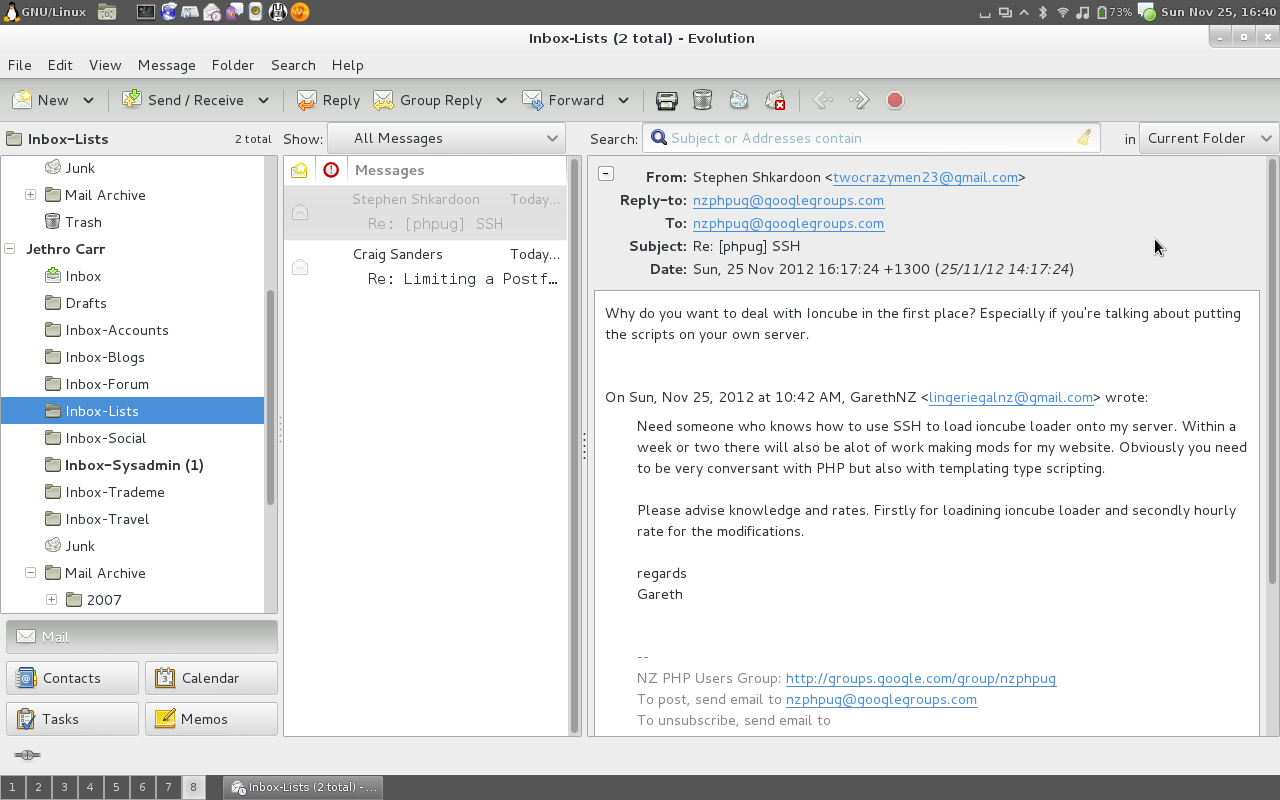The width and height of the screenshot is (1280, 800).
Task: Collapse the message headers with the minus button
Action: [606, 173]
